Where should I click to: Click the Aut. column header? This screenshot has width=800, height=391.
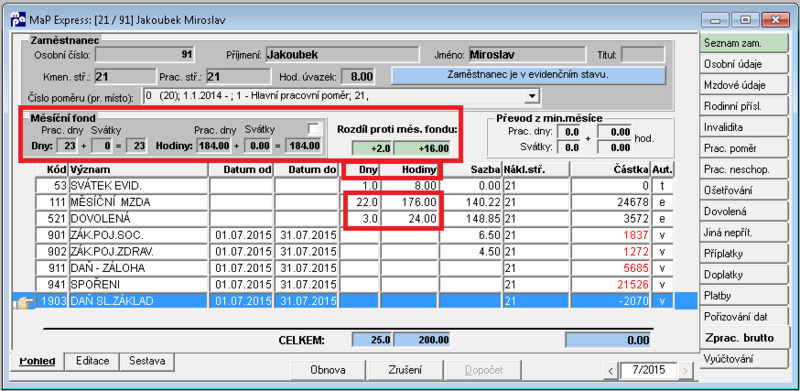click(662, 169)
